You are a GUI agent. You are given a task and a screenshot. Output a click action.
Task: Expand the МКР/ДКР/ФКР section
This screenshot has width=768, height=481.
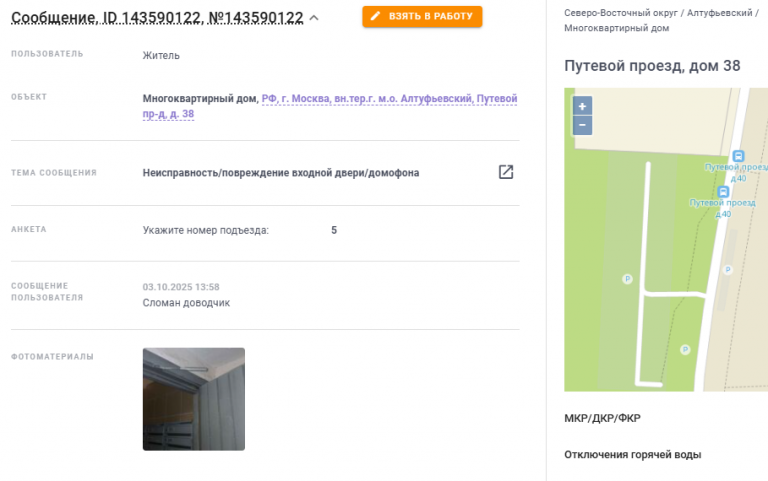602,418
